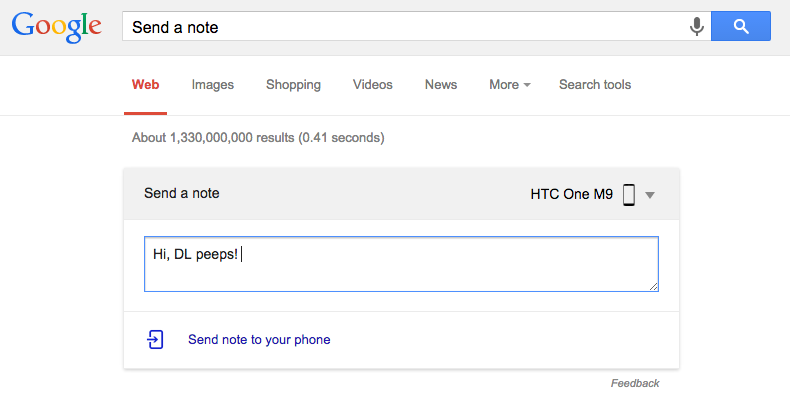Click the Google logo
790x406 pixels.
[59, 28]
